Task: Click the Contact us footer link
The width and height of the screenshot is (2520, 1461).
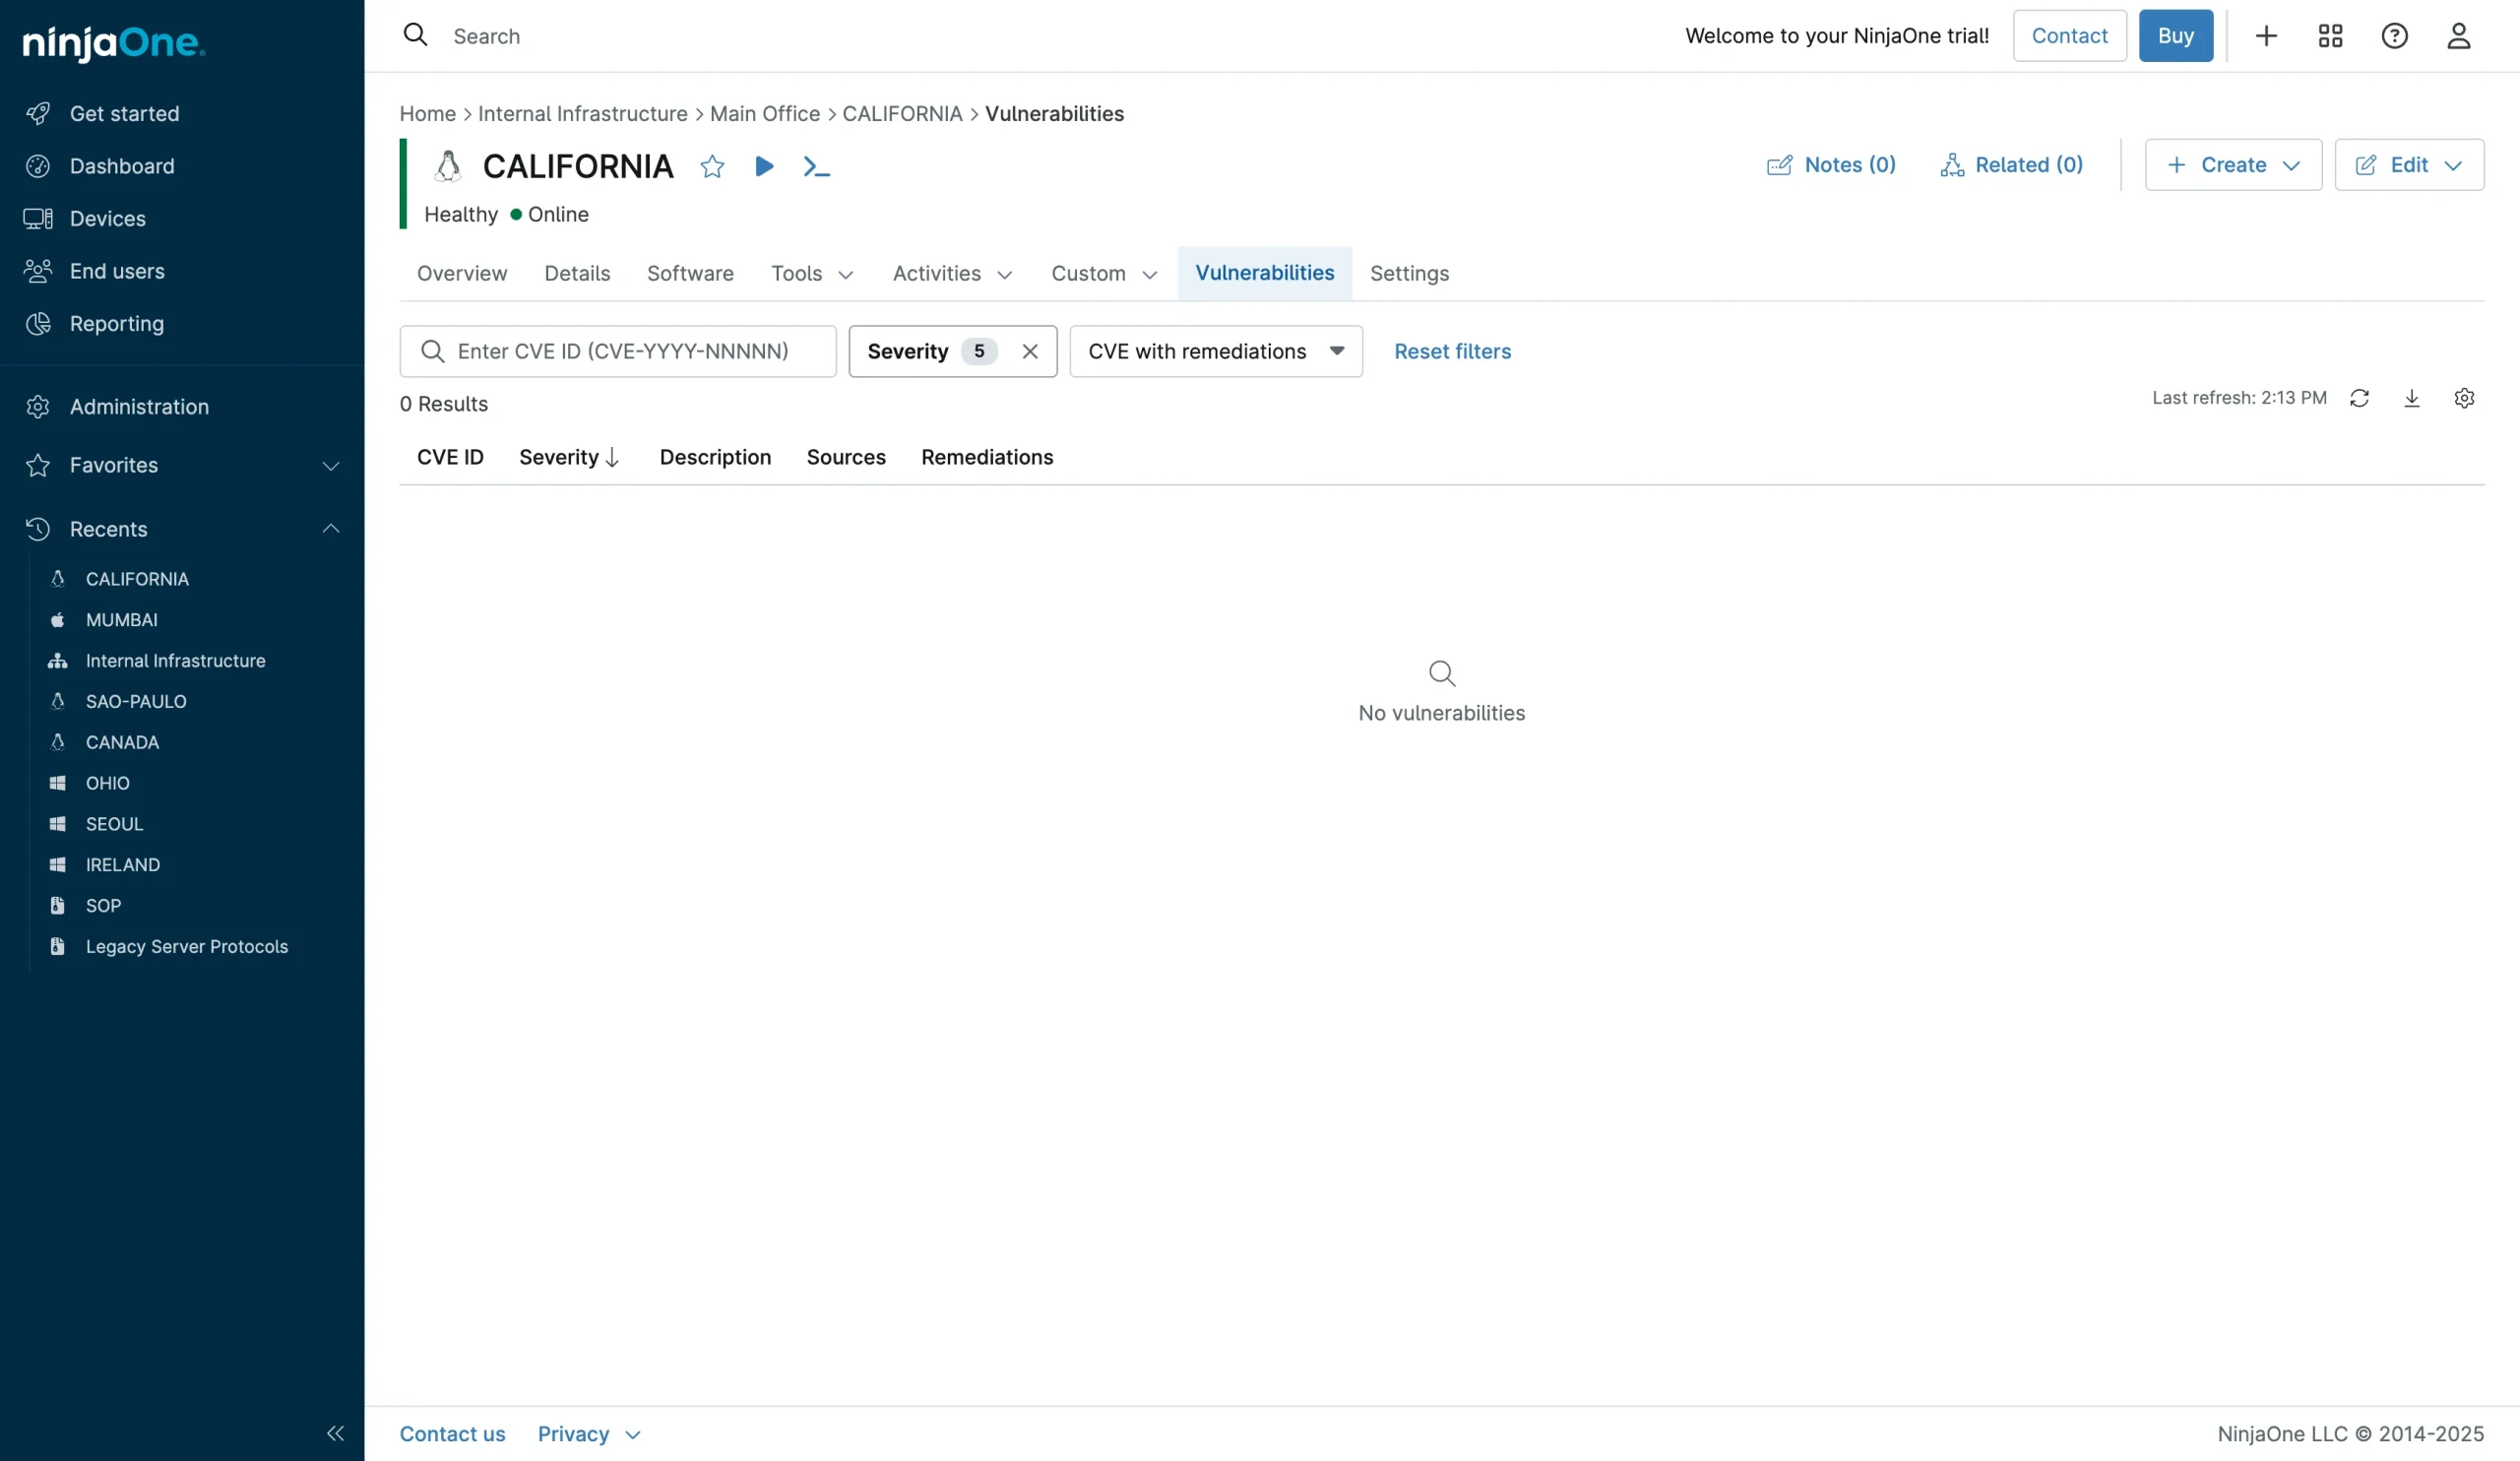Action: (x=452, y=1433)
